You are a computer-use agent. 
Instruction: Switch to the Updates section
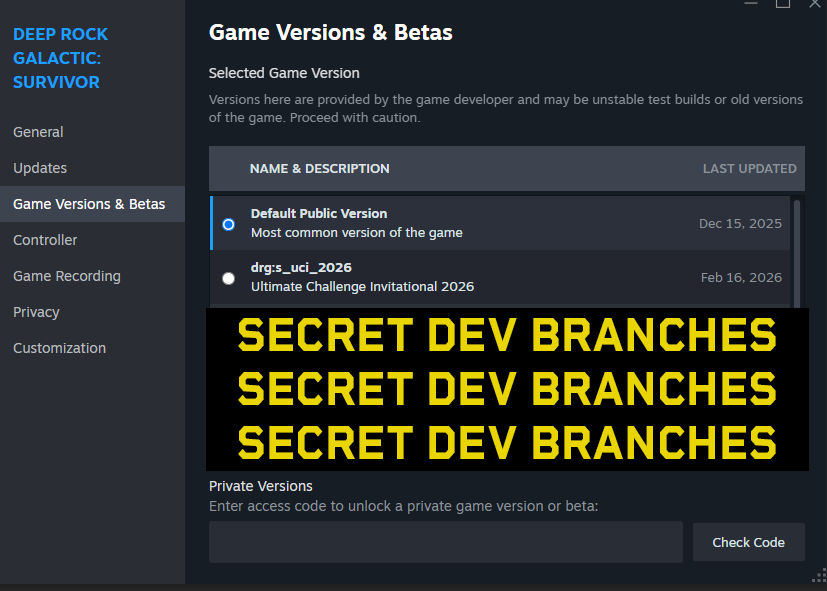pyautogui.click(x=40, y=168)
